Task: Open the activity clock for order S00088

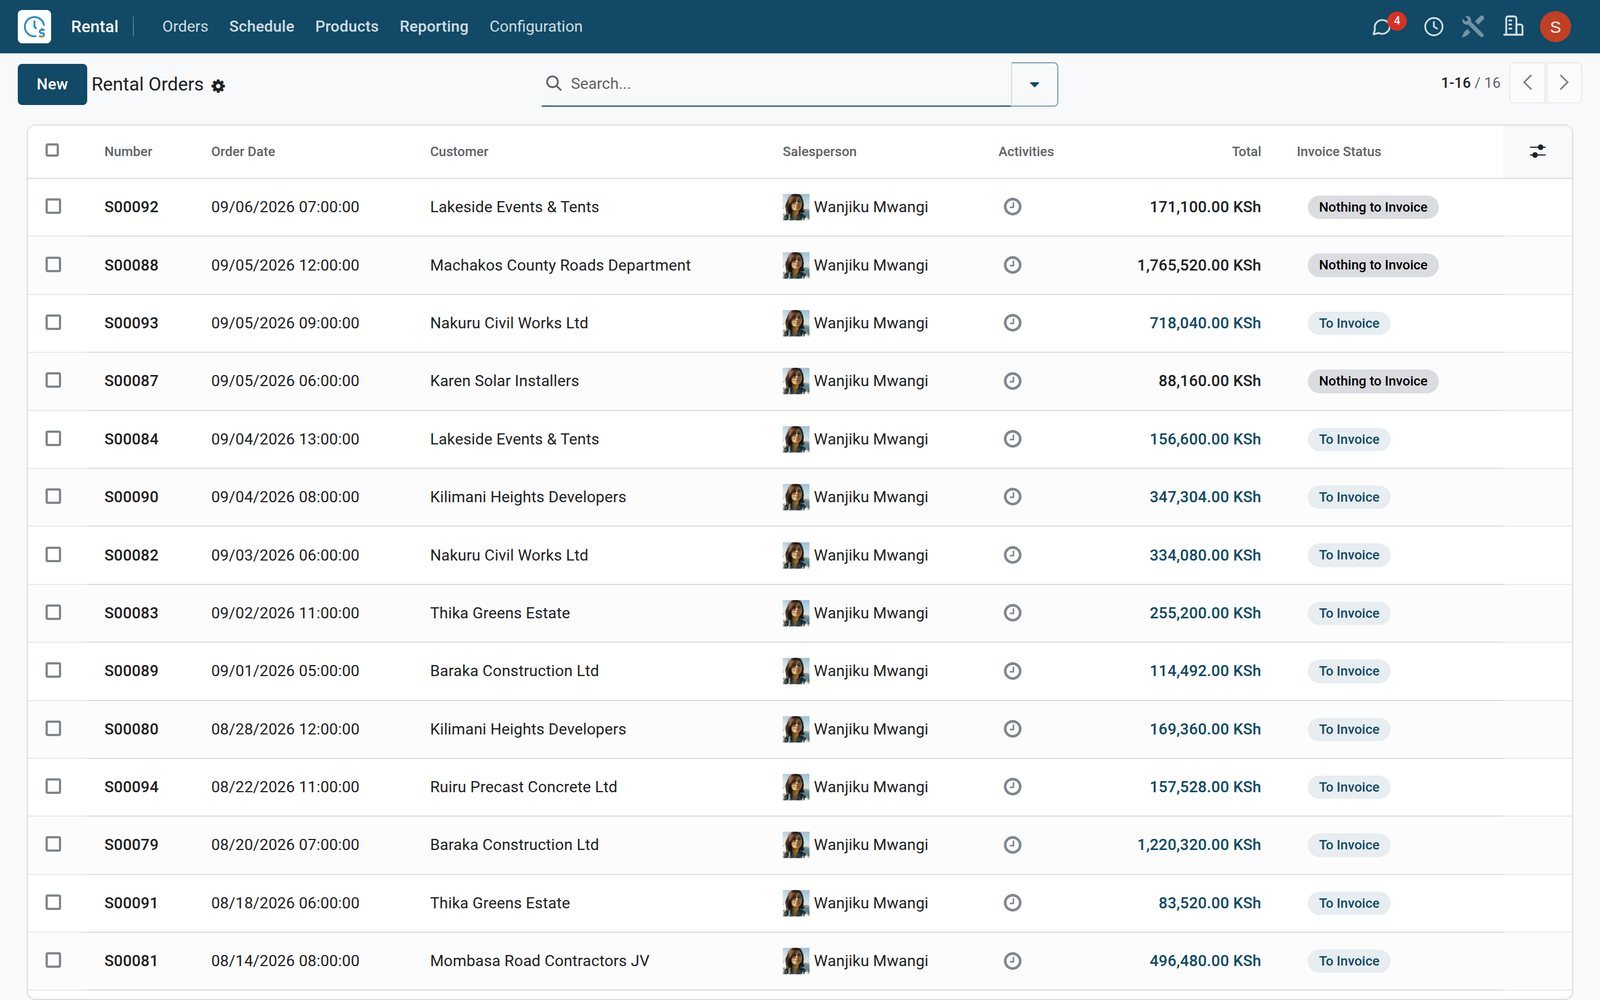Action: tap(1012, 265)
